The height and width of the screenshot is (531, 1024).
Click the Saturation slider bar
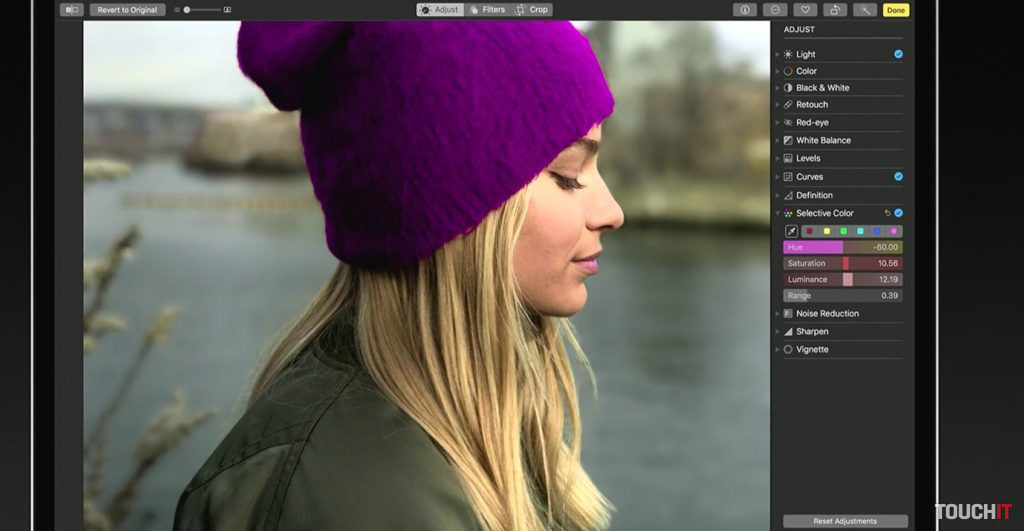(x=842, y=263)
